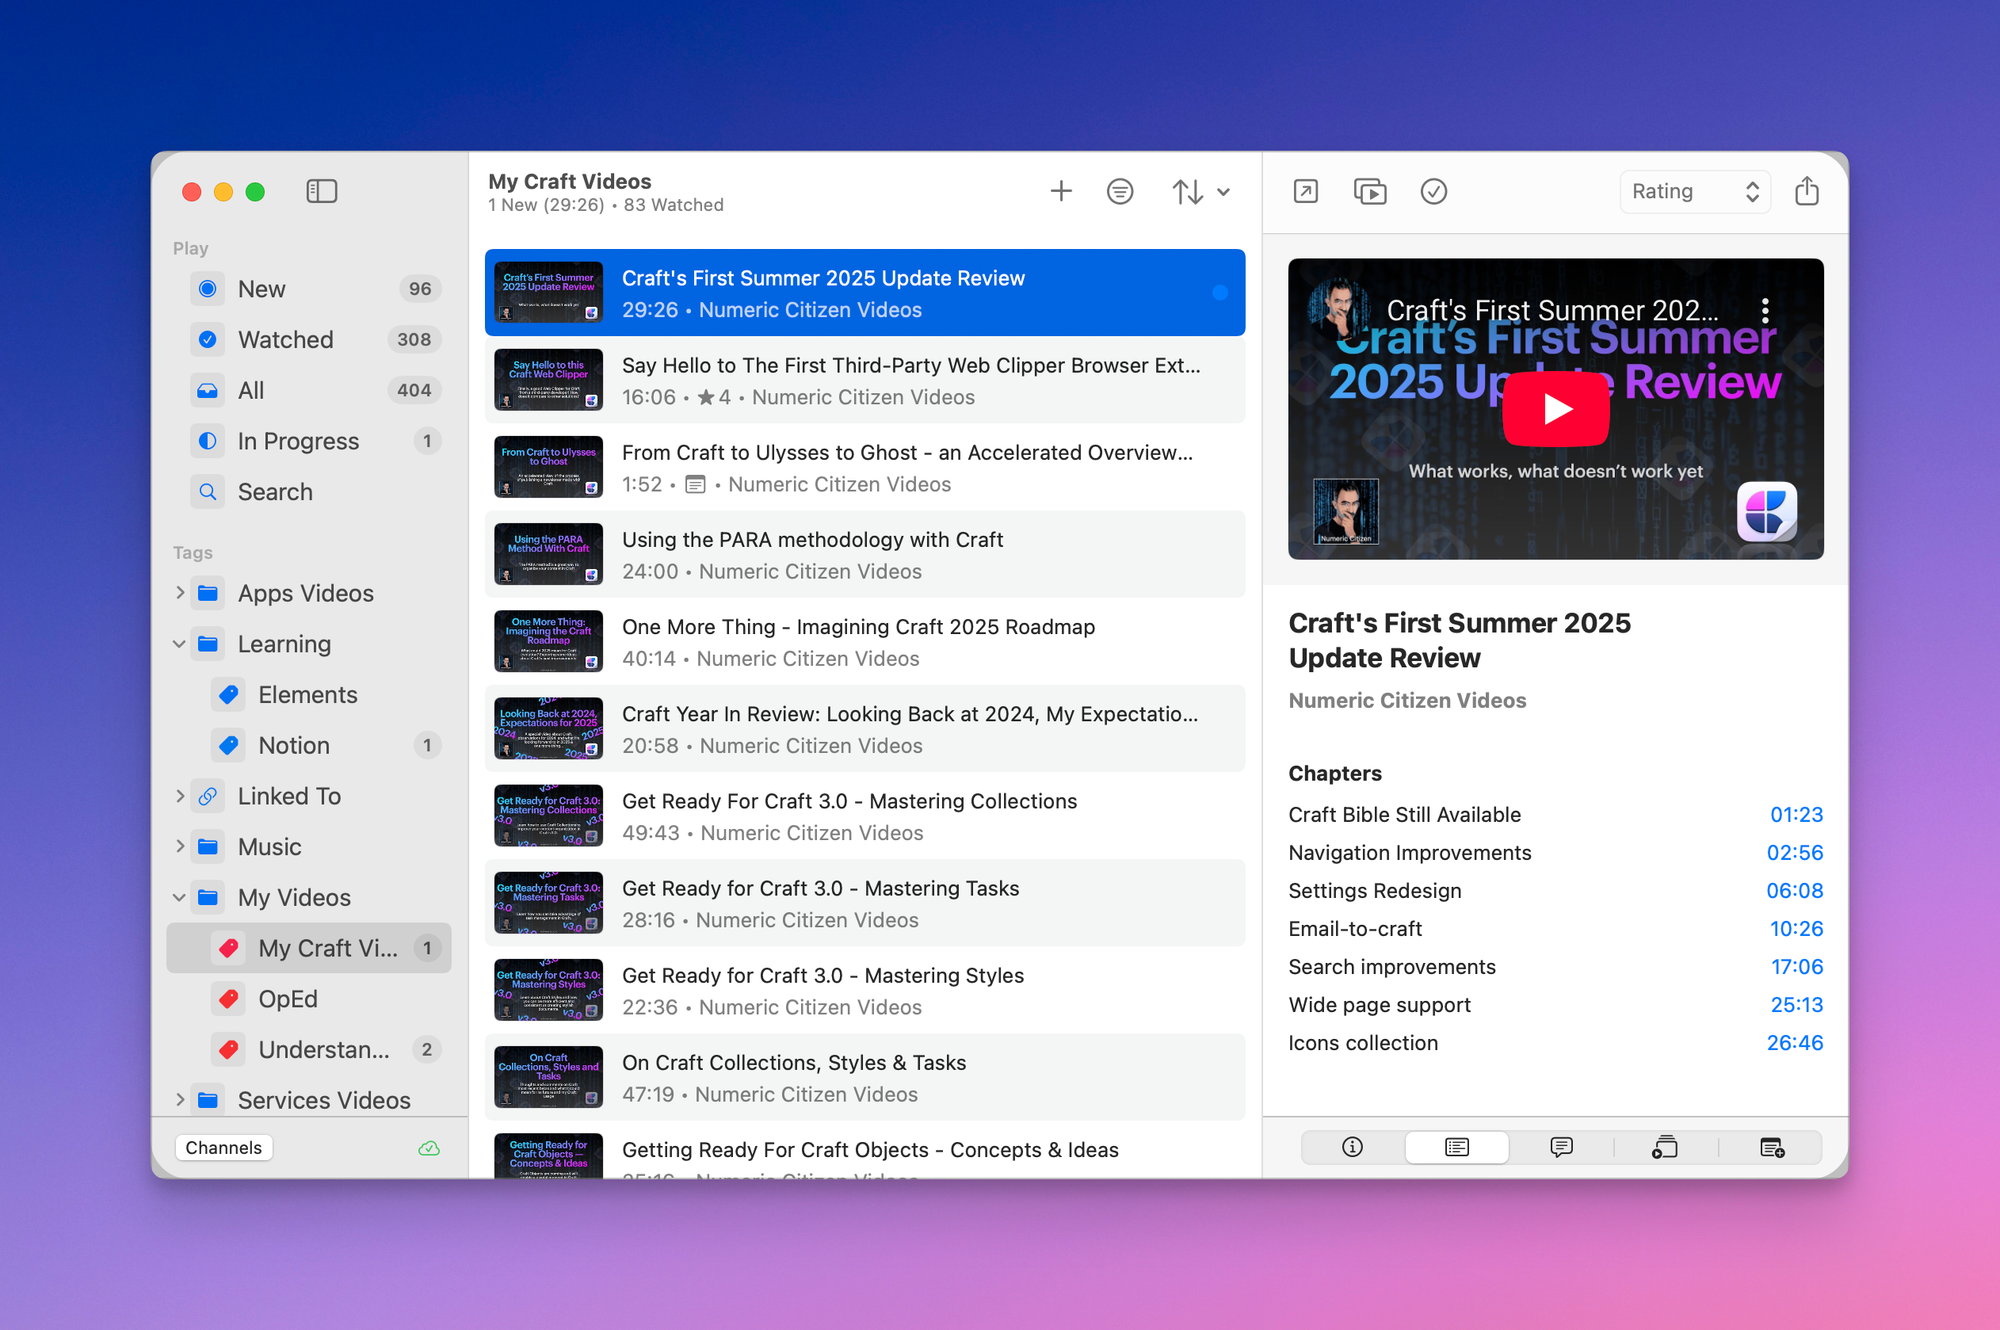The image size is (2000, 1330).
Task: Select Using the PARA methodology video thumbnail
Action: (x=549, y=555)
